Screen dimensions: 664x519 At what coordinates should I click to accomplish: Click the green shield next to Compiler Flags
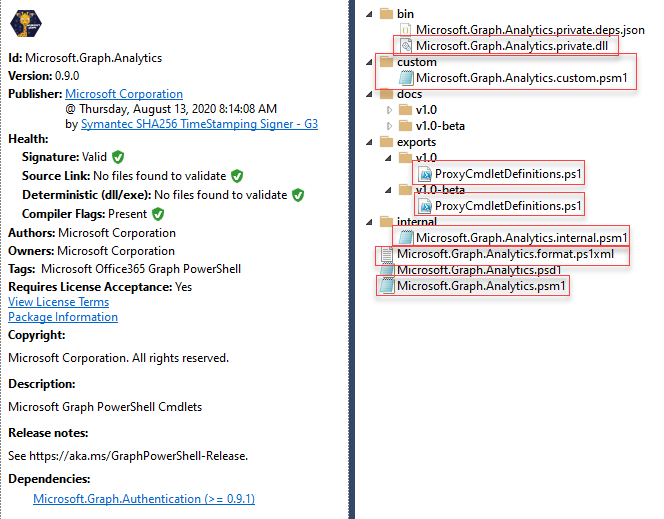point(158,214)
